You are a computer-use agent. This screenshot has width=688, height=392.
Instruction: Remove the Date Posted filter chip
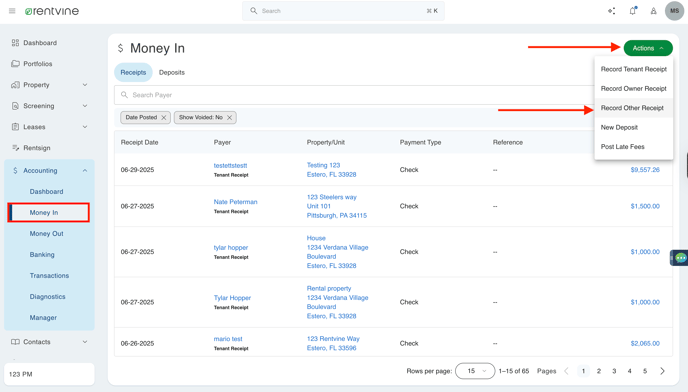point(163,118)
